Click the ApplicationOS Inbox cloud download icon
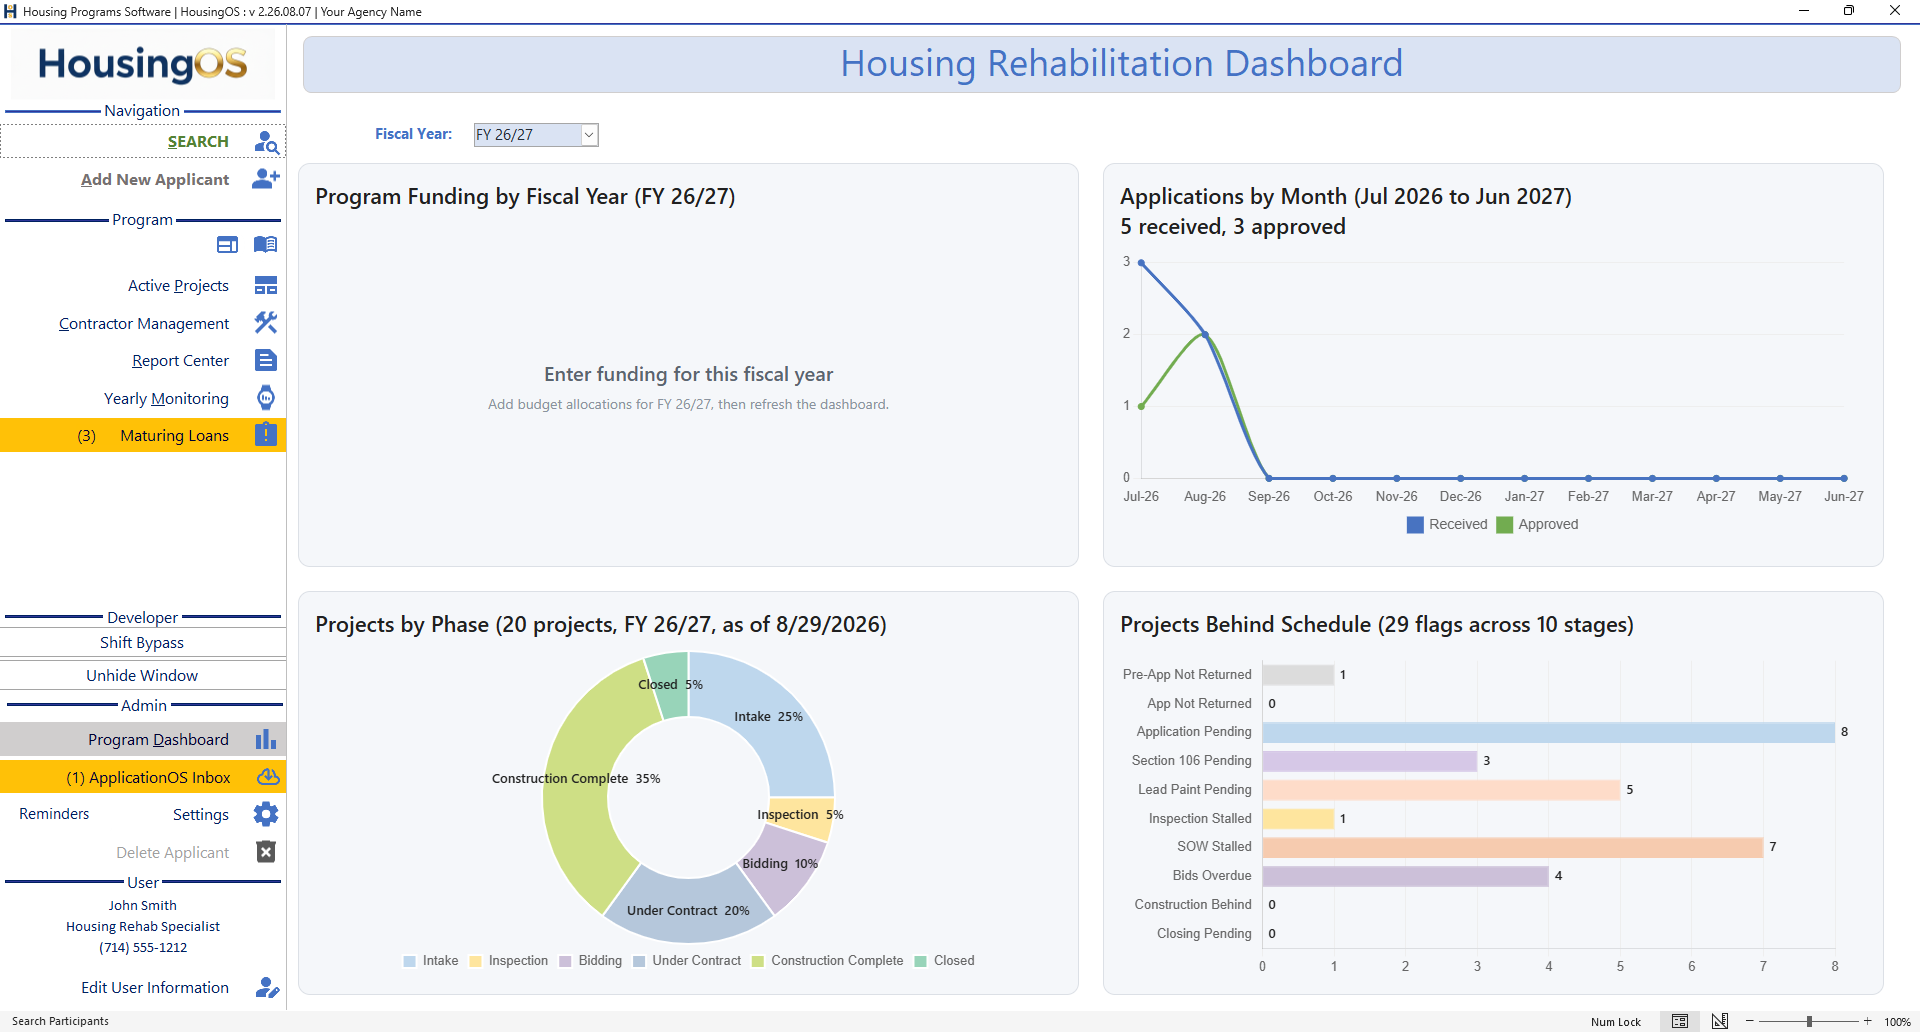This screenshot has width=1920, height=1032. pos(268,777)
